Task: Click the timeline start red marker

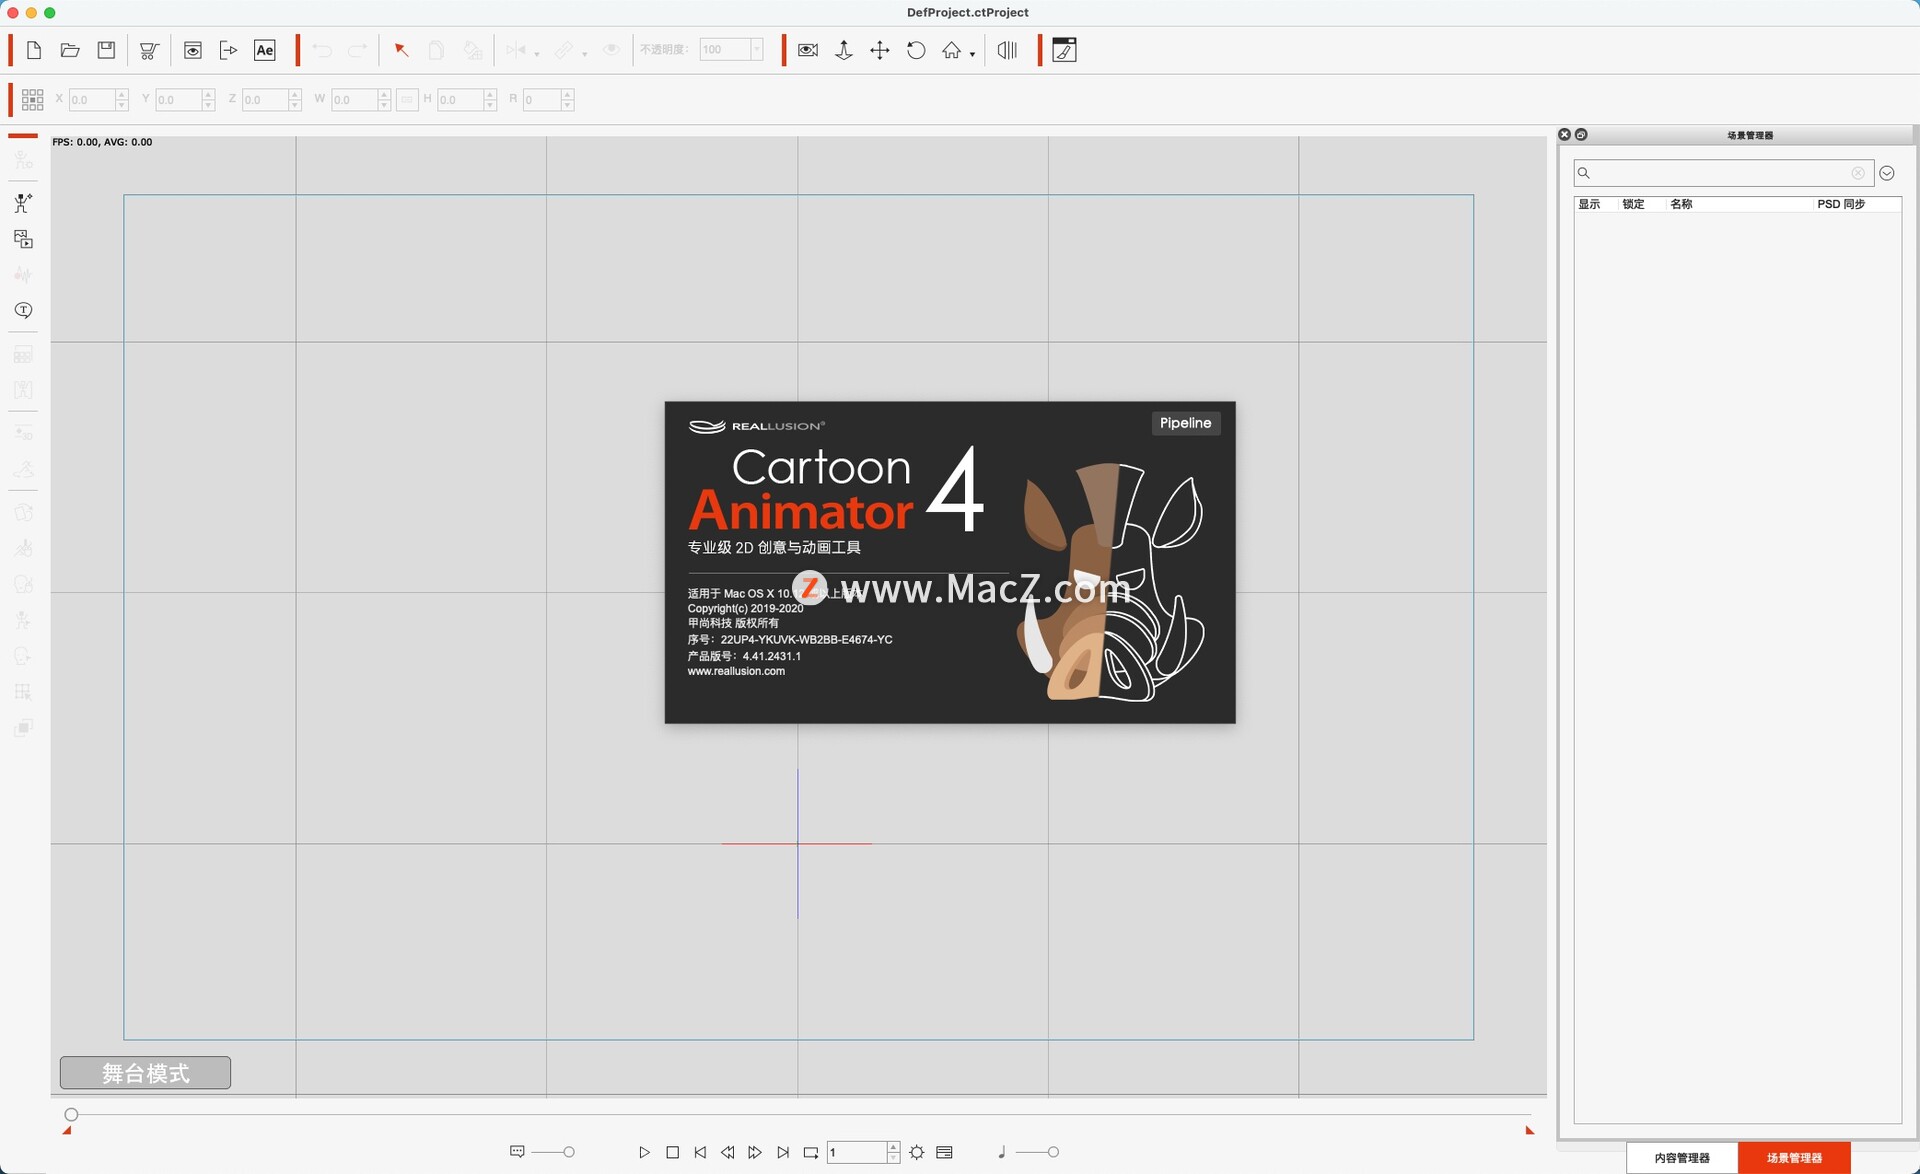Action: pos(67,1130)
